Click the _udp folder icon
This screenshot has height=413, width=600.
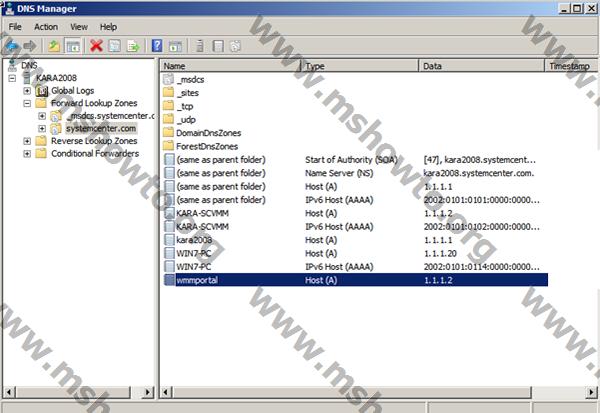[x=168, y=119]
